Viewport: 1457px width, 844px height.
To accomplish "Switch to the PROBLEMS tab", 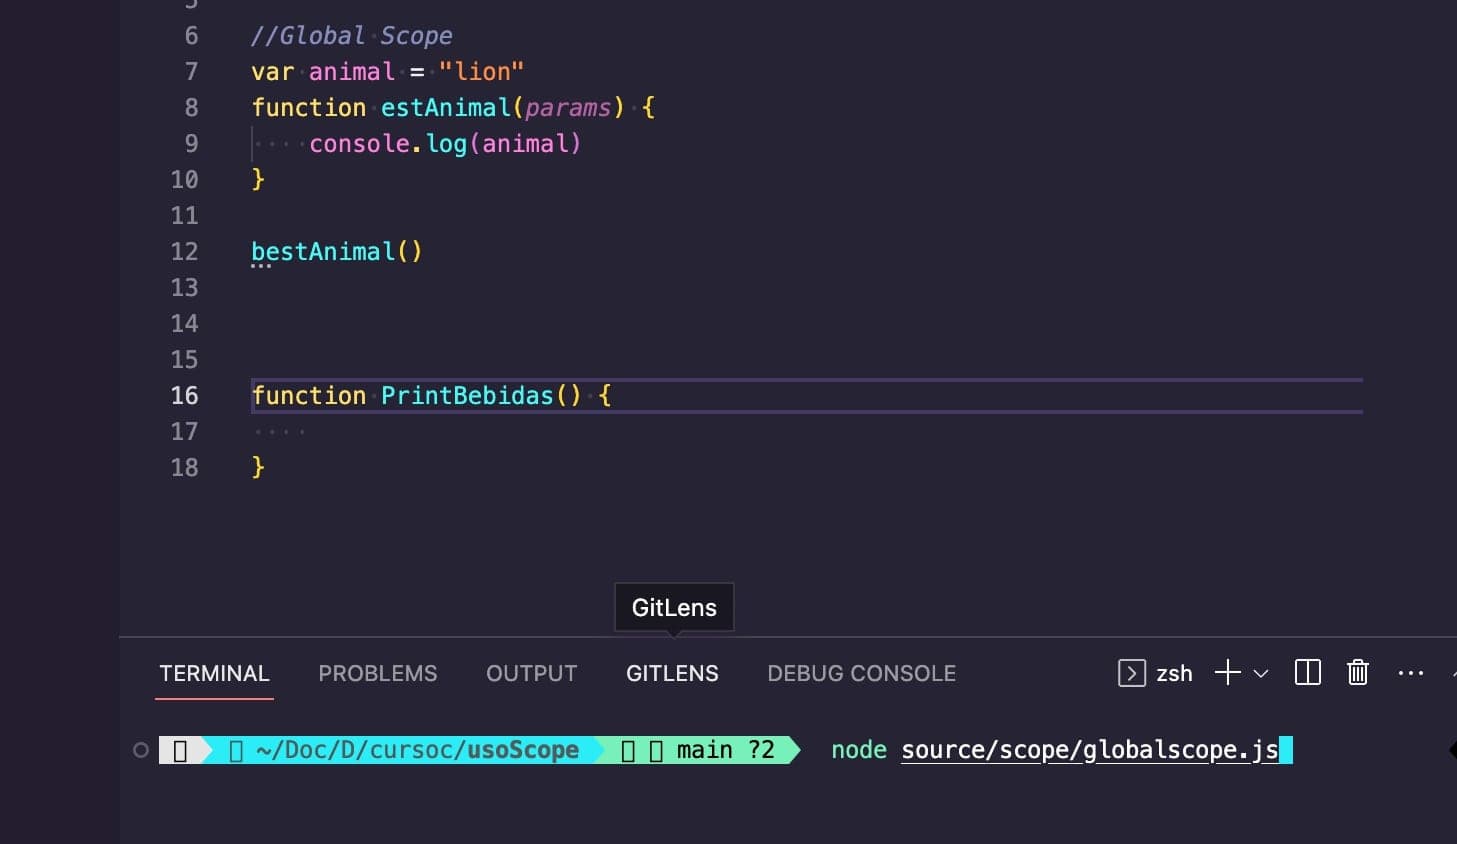I will pyautogui.click(x=377, y=673).
